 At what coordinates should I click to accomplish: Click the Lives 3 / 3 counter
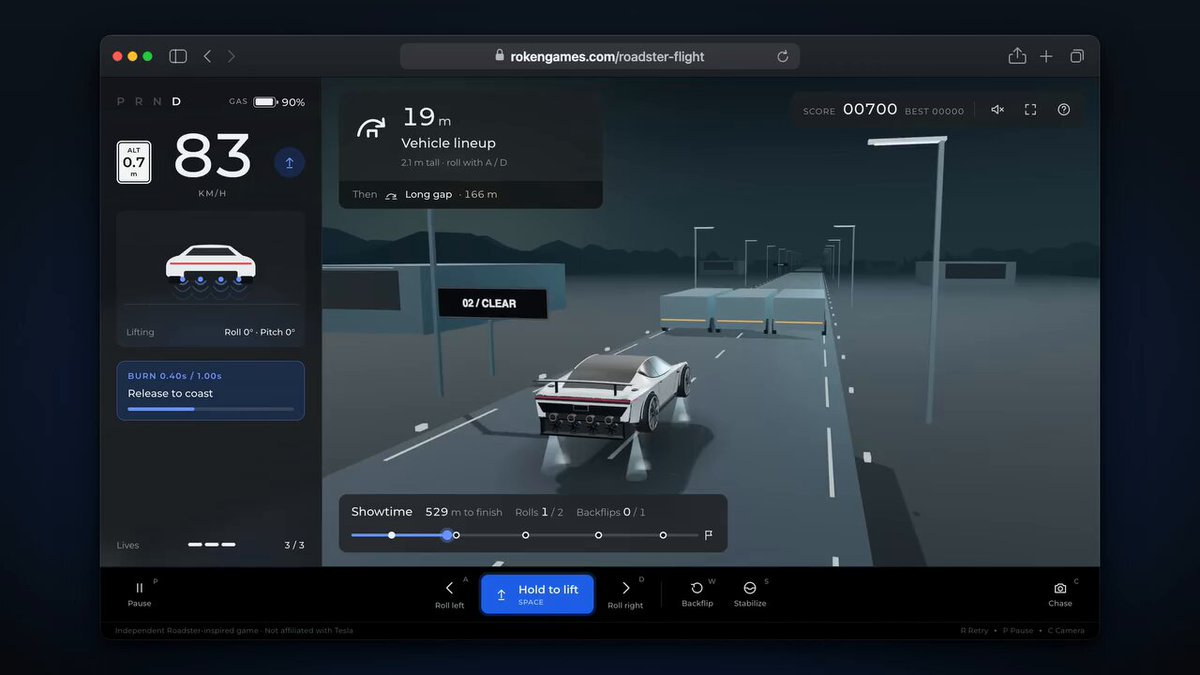[211, 545]
